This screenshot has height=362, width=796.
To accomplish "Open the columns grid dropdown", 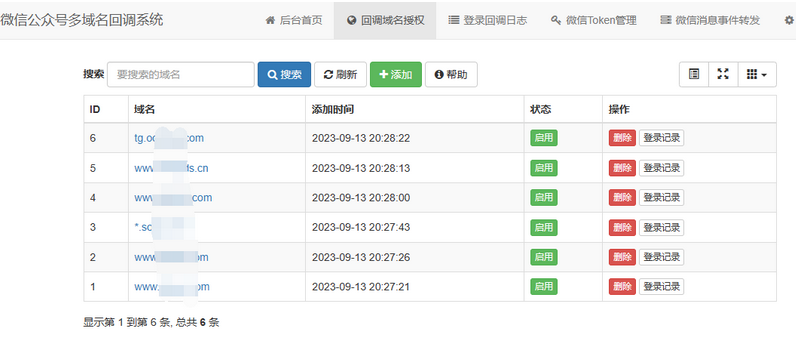I will (x=757, y=74).
